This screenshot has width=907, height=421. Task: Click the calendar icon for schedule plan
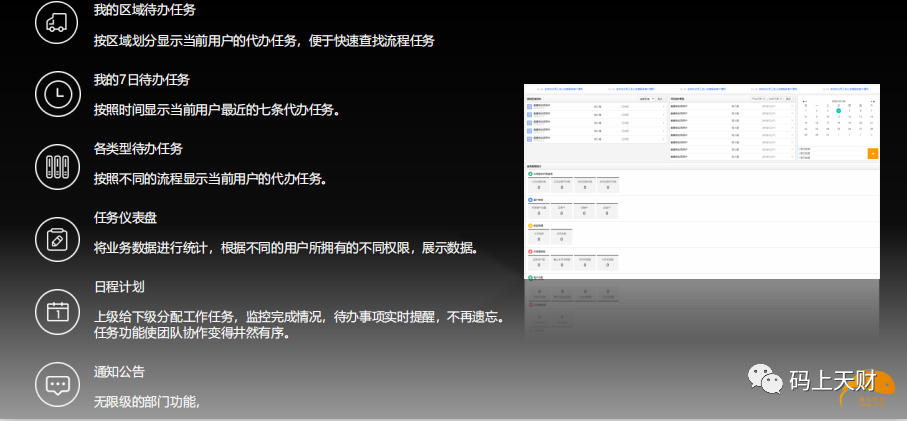pyautogui.click(x=56, y=311)
